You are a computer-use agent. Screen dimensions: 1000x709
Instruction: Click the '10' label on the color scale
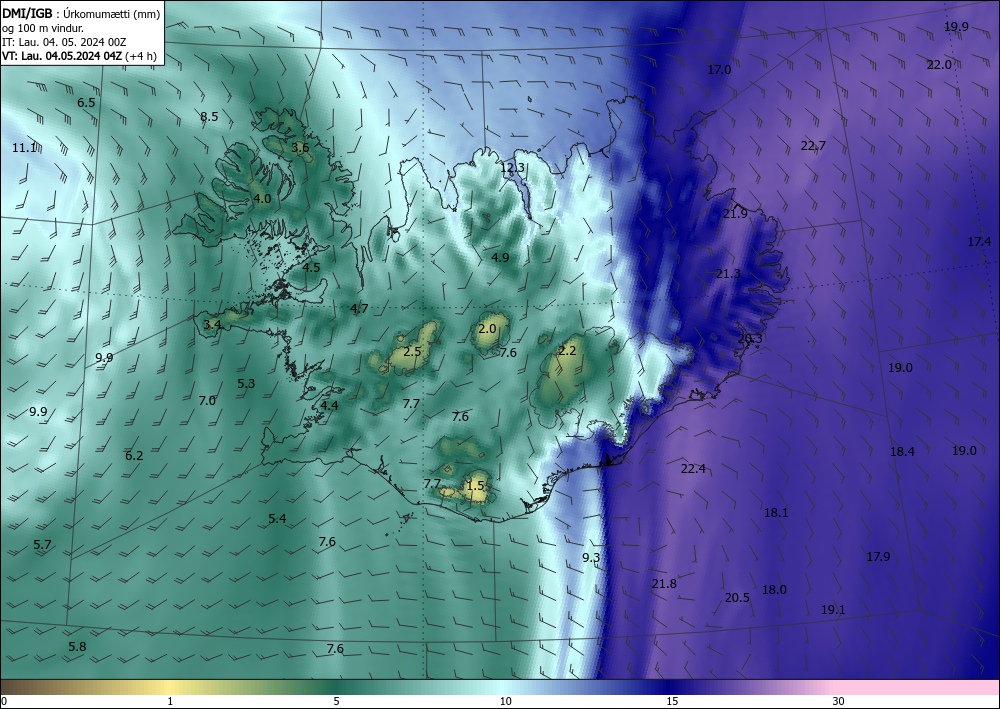(506, 702)
